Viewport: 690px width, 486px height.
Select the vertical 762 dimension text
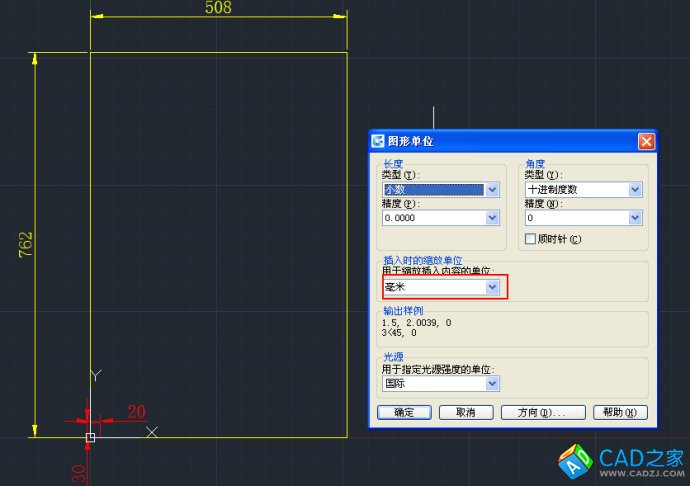pos(27,245)
